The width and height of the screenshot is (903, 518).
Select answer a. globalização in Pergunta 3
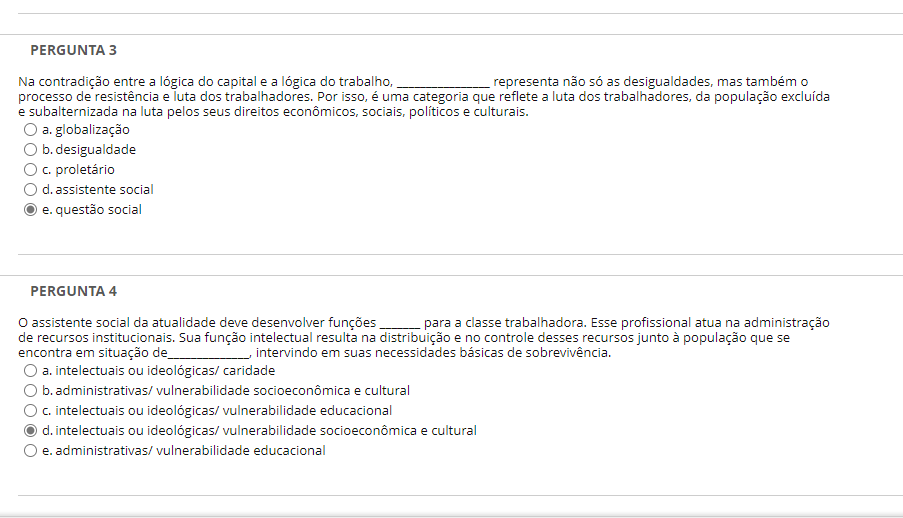click(31, 130)
